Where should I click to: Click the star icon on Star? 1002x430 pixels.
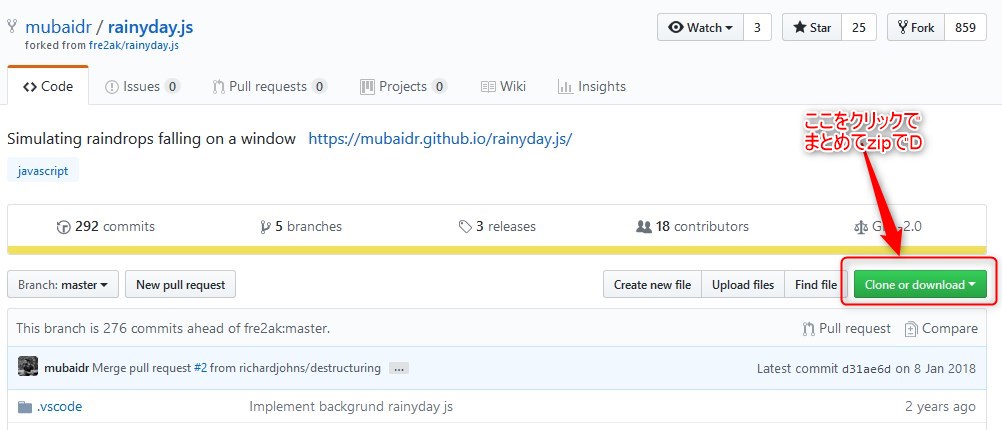tap(799, 27)
